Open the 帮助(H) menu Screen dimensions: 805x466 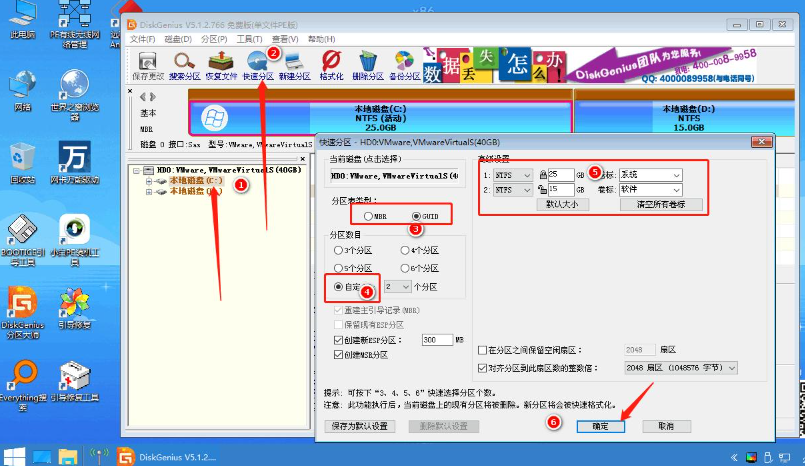tap(321, 39)
